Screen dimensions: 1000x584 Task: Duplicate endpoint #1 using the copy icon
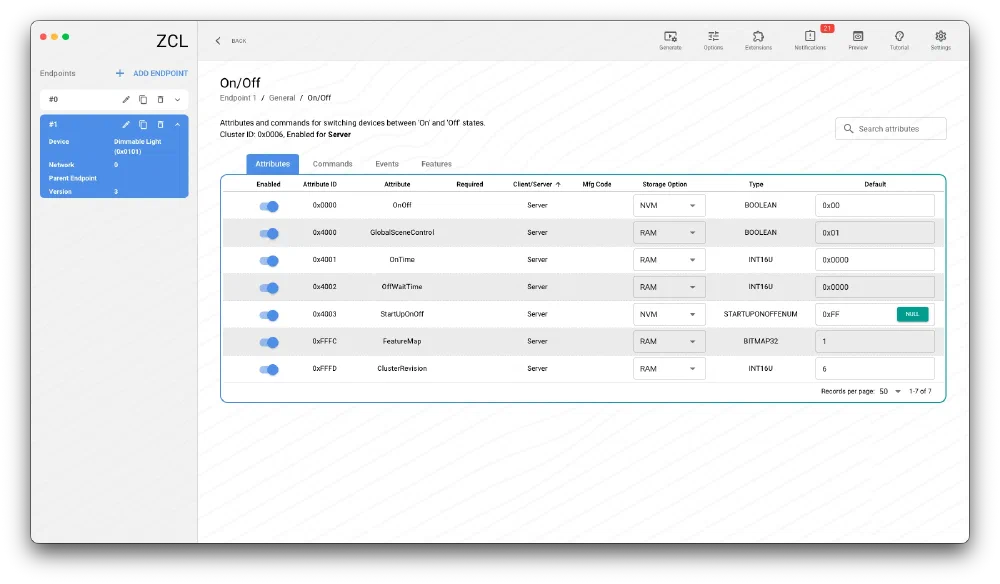pos(141,124)
